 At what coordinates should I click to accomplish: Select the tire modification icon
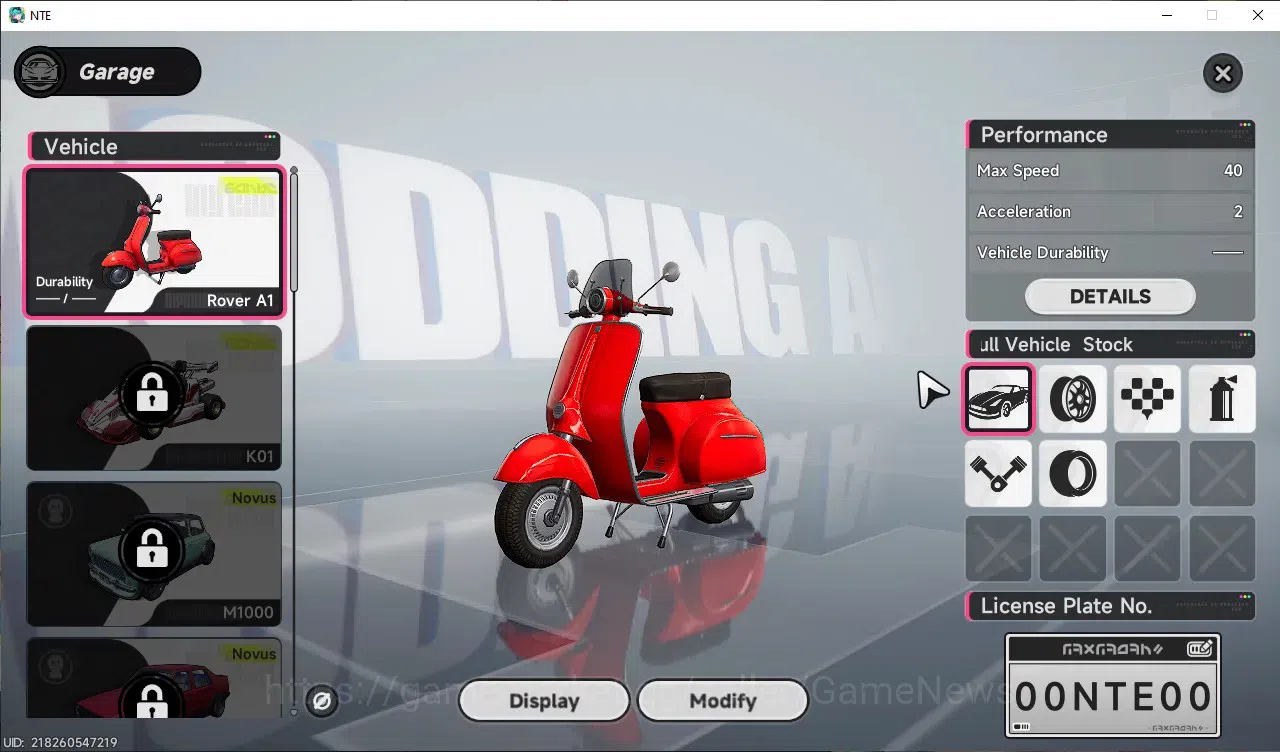point(1072,473)
